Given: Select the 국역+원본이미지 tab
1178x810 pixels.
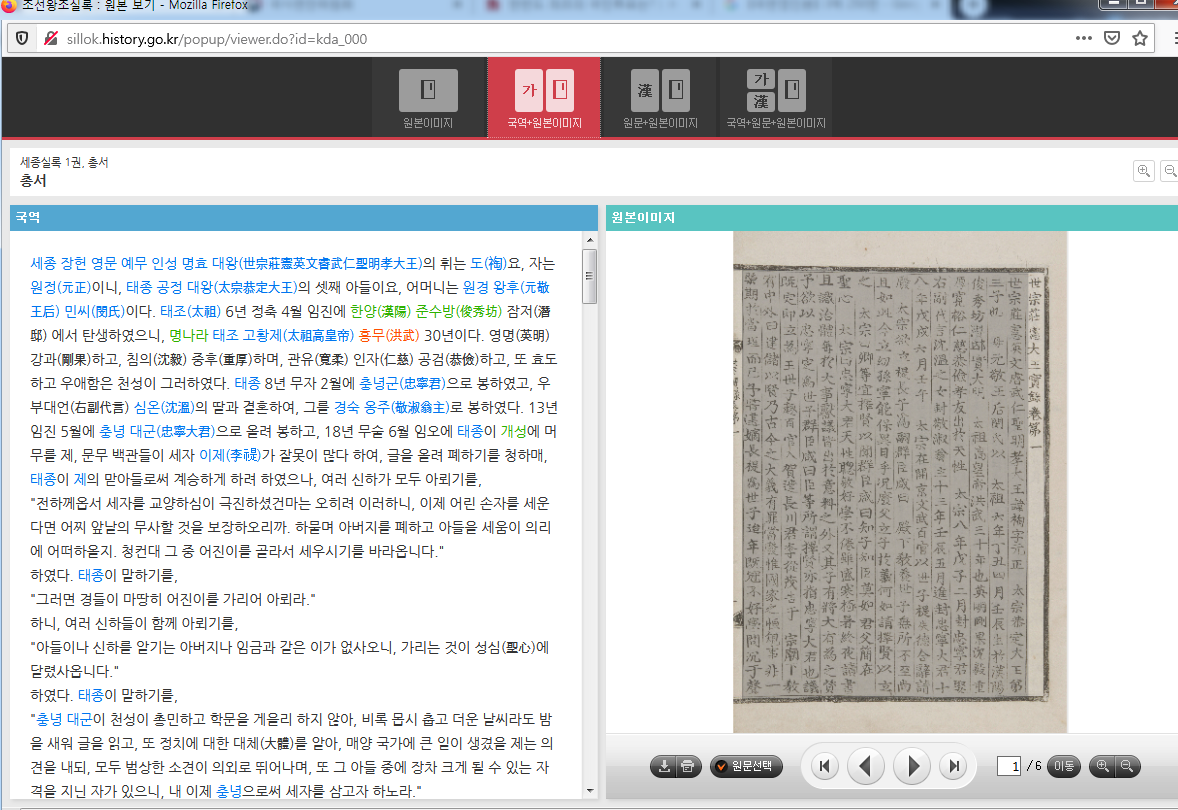Looking at the screenshot, I should click(544, 98).
